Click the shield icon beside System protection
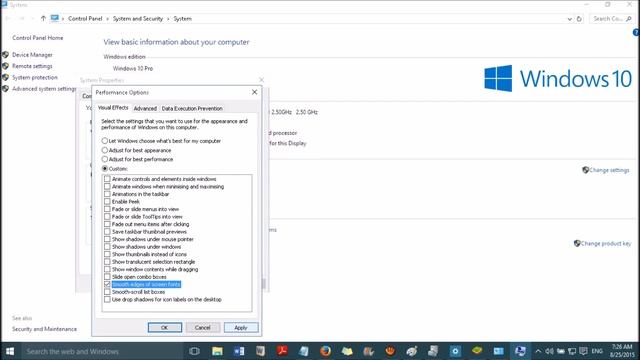640x360 pixels. [6, 78]
